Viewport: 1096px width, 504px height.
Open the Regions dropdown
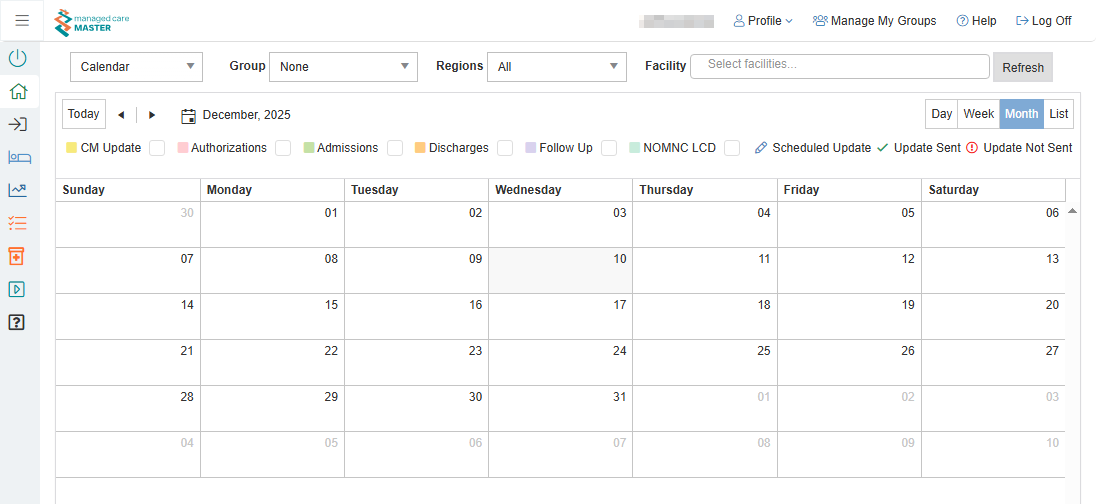point(556,67)
